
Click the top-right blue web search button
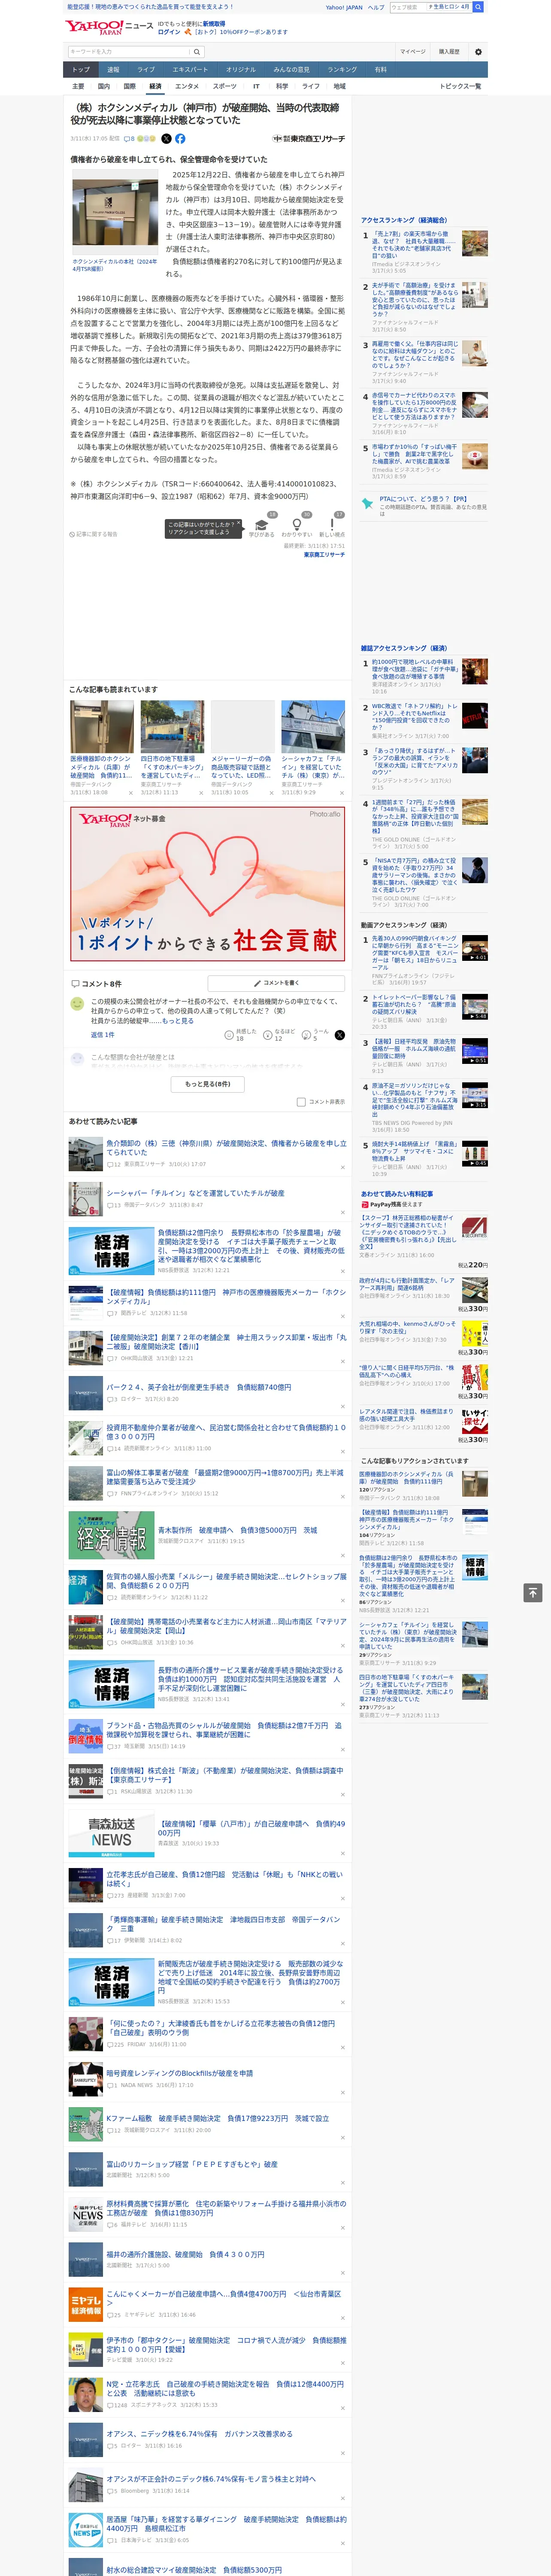(x=478, y=7)
